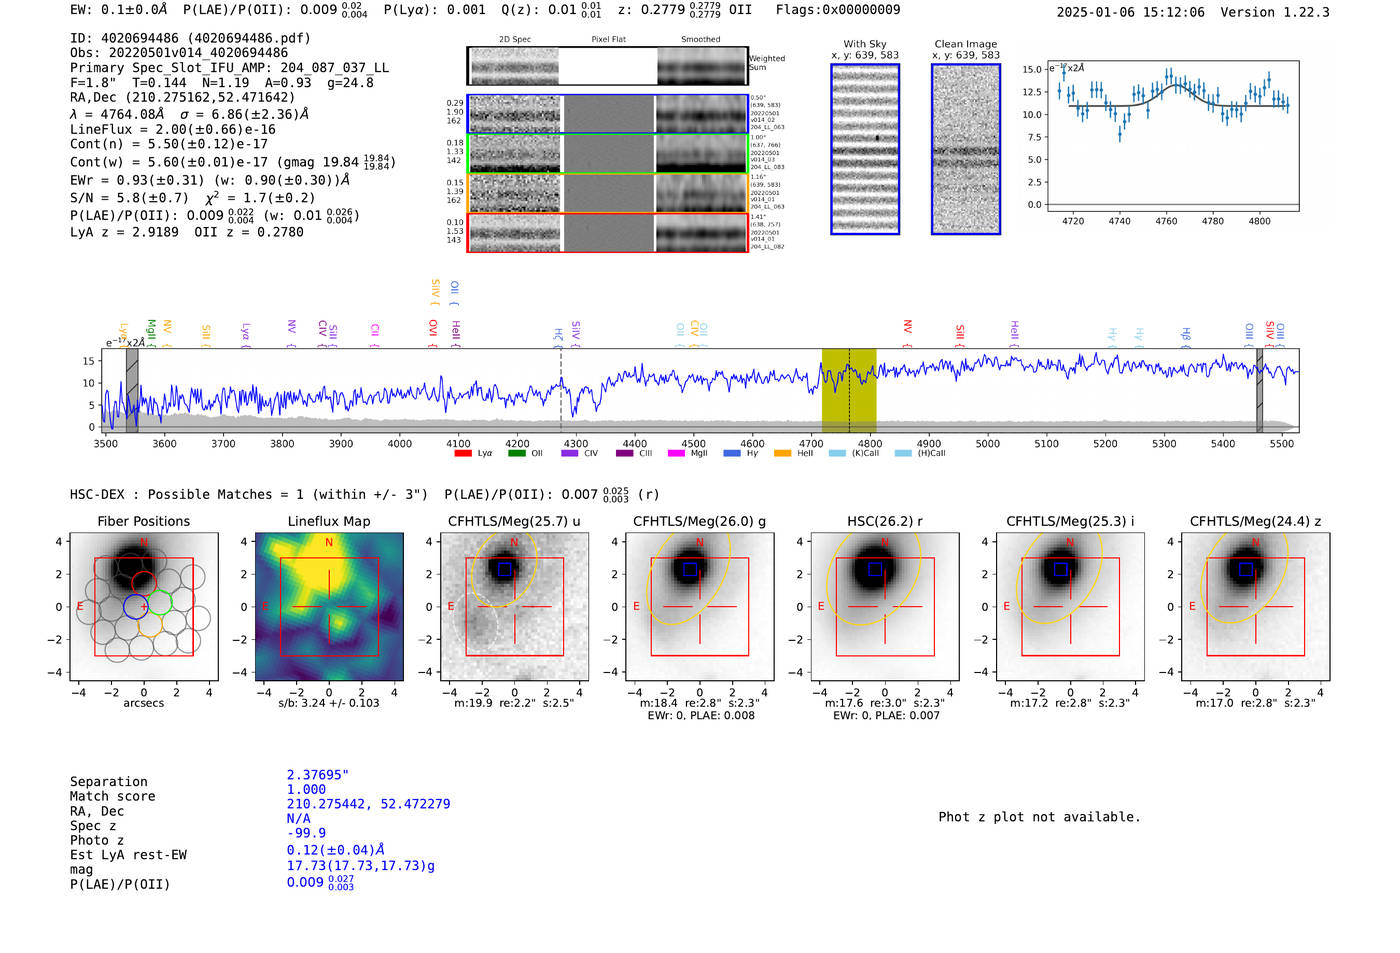Viewport: 1400px width, 953px height.
Task: Select the orange-bordered 2D spectrum row
Action: coord(607,193)
